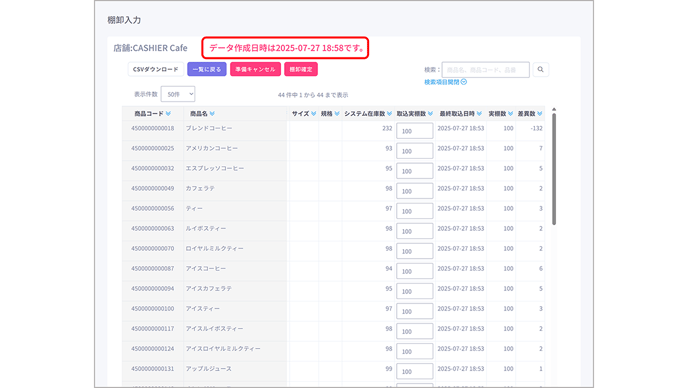Click the CSVダウンロード button

(156, 69)
